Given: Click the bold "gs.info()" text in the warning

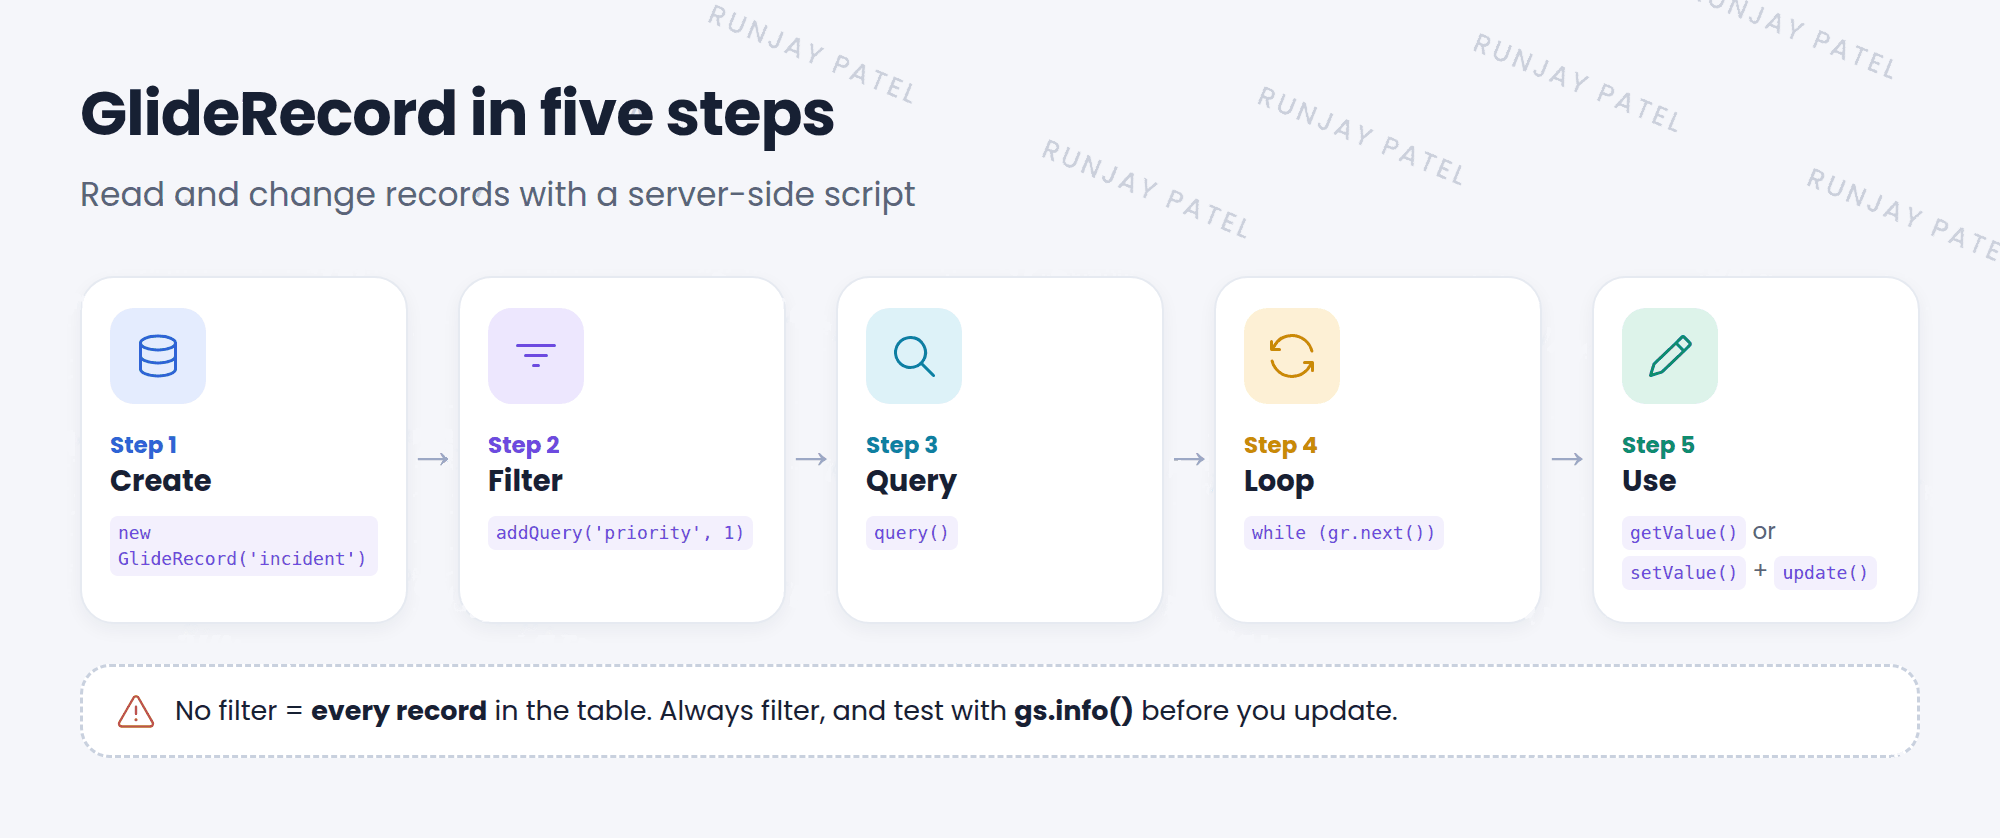Looking at the screenshot, I should [1073, 711].
